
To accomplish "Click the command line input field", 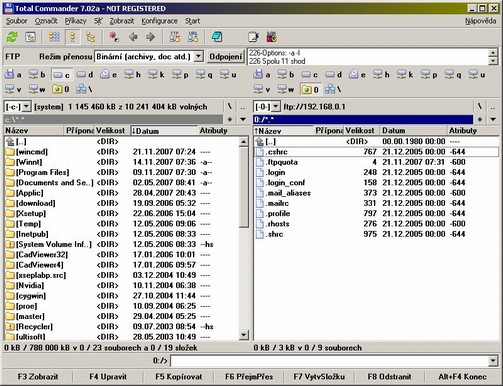I will click(329, 360).
